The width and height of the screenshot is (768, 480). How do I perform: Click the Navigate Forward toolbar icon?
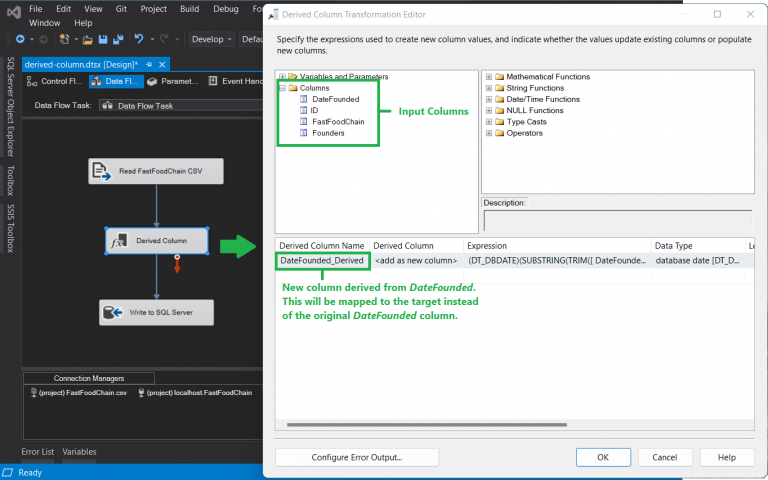click(43, 39)
